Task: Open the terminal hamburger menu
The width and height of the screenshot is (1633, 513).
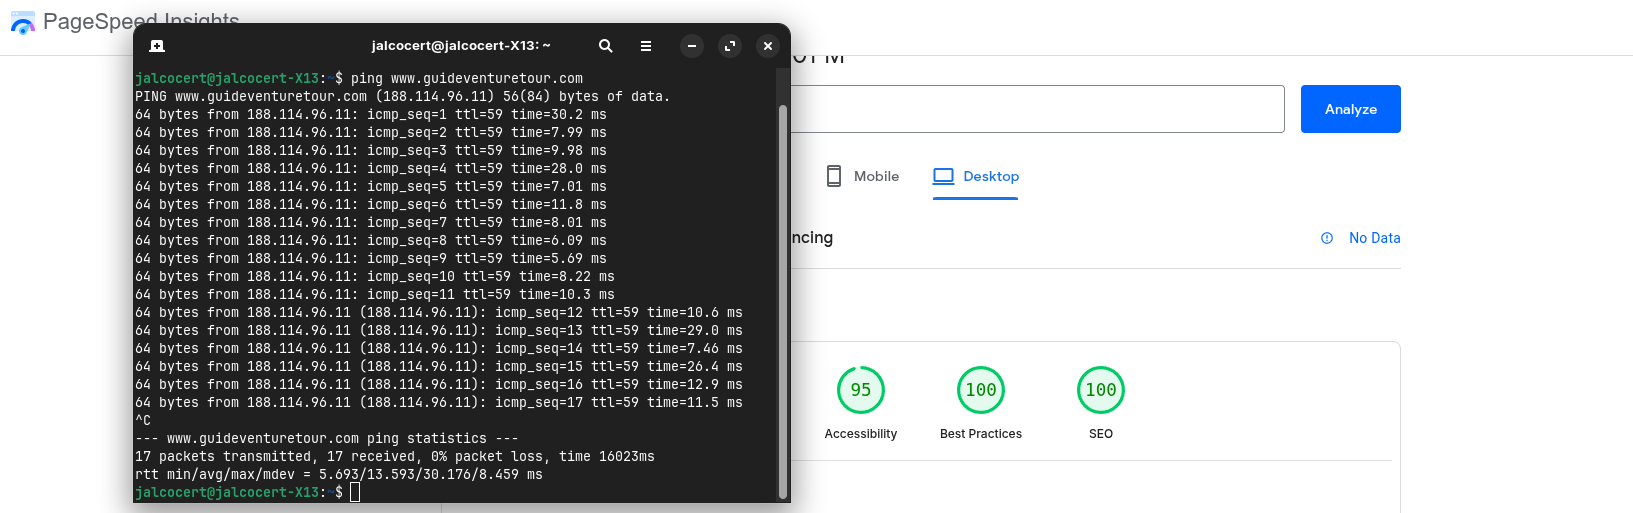Action: click(x=646, y=46)
